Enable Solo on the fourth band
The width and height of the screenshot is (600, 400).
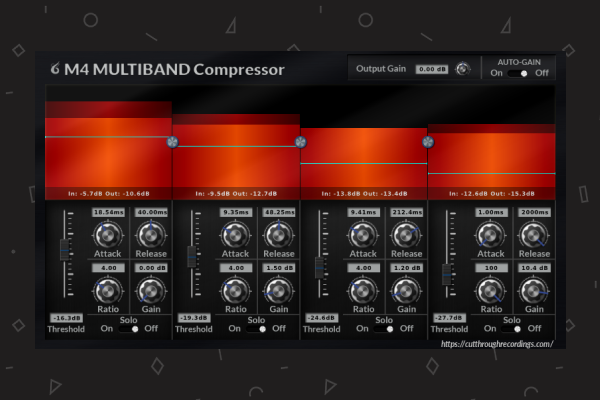click(512, 328)
